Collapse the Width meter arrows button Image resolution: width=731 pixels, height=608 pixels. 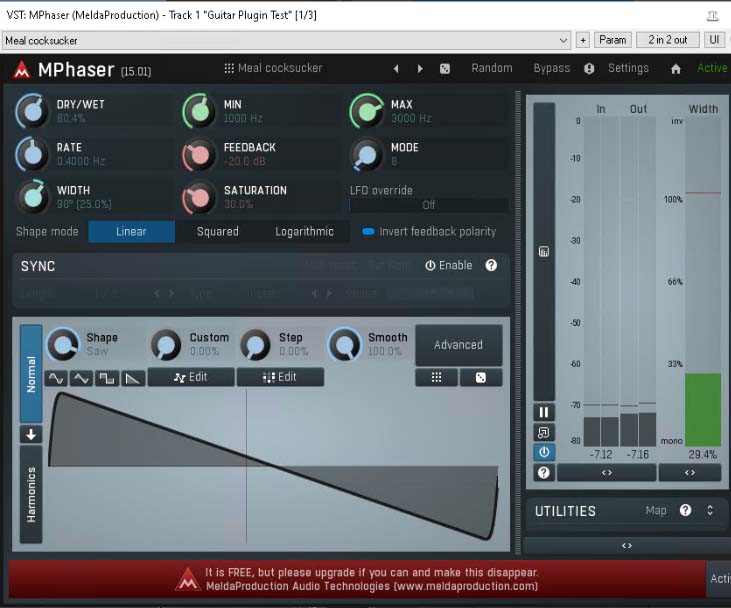coord(690,472)
